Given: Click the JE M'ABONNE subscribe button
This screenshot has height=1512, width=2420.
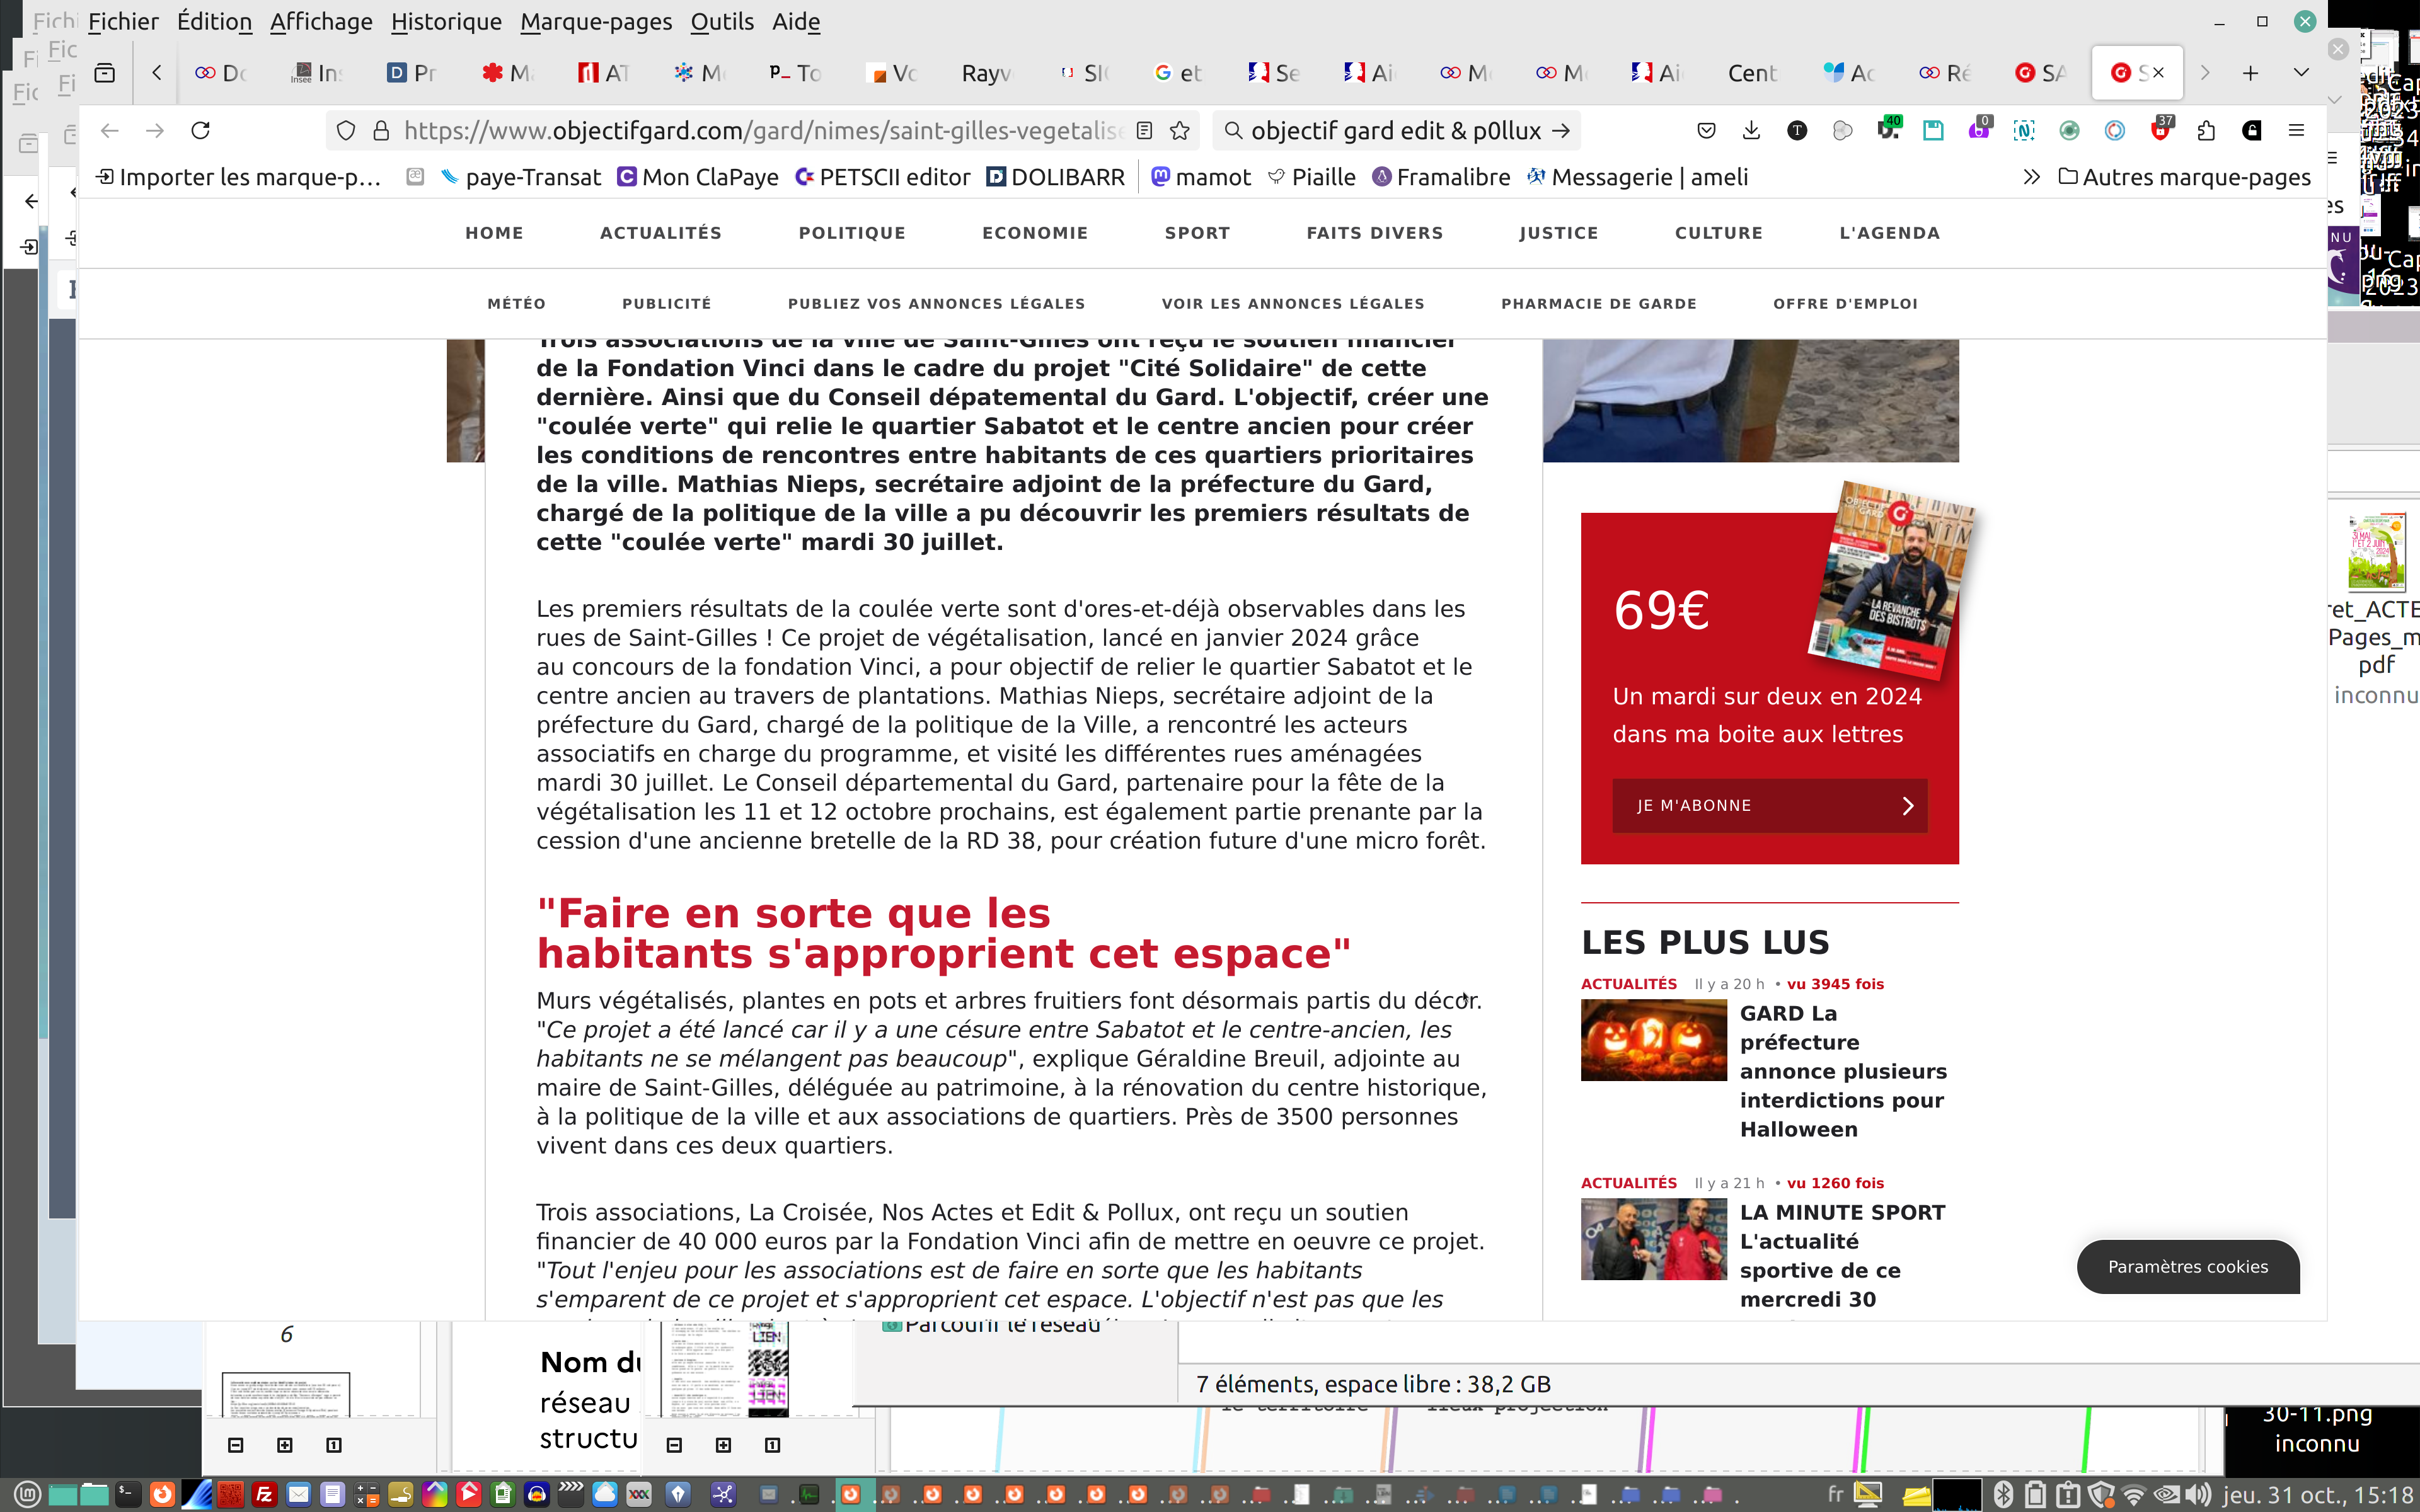Looking at the screenshot, I should (x=1769, y=805).
